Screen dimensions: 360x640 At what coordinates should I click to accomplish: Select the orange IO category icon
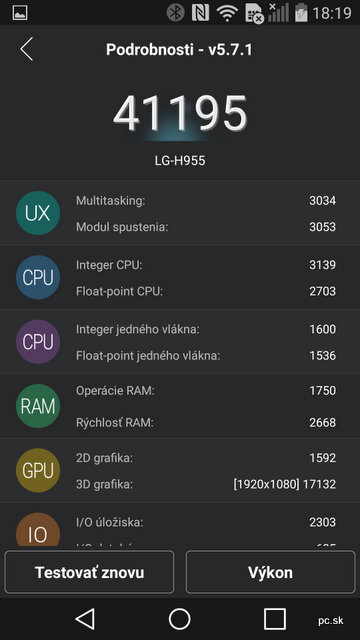[x=38, y=529]
